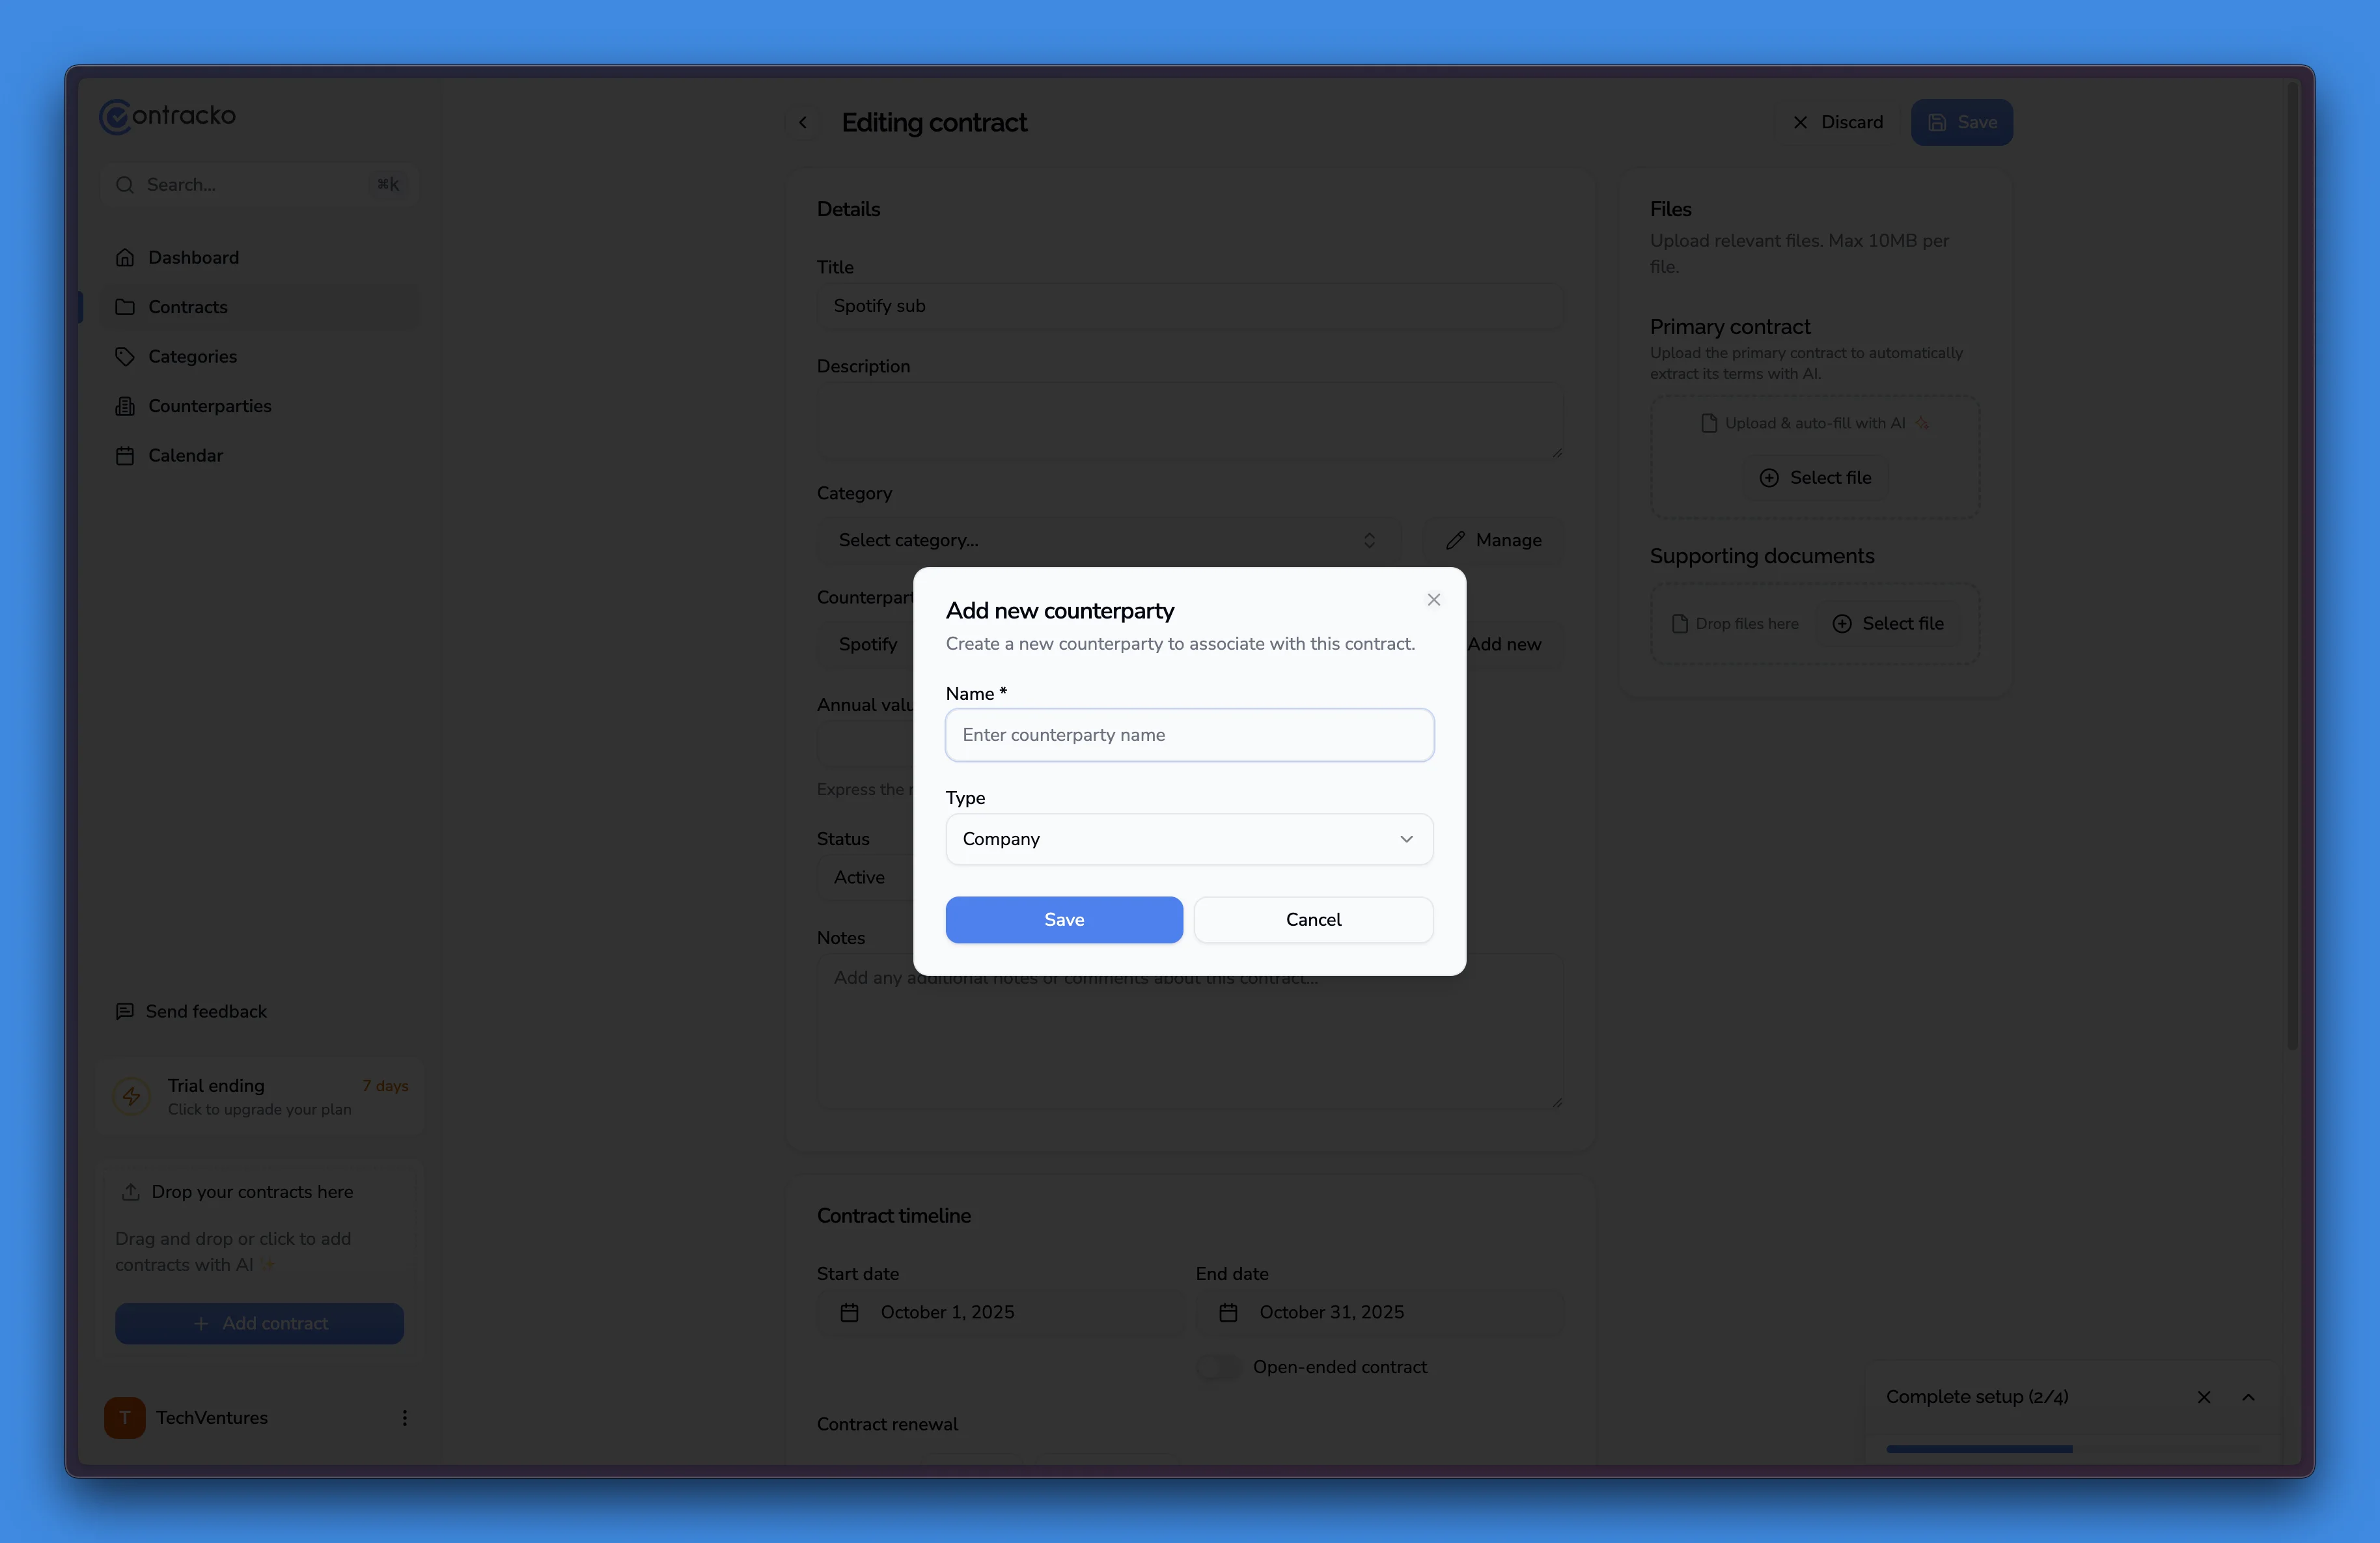Viewport: 2380px width, 1543px height.
Task: Select the Contracts folder icon in sidebar
Action: pos(126,307)
